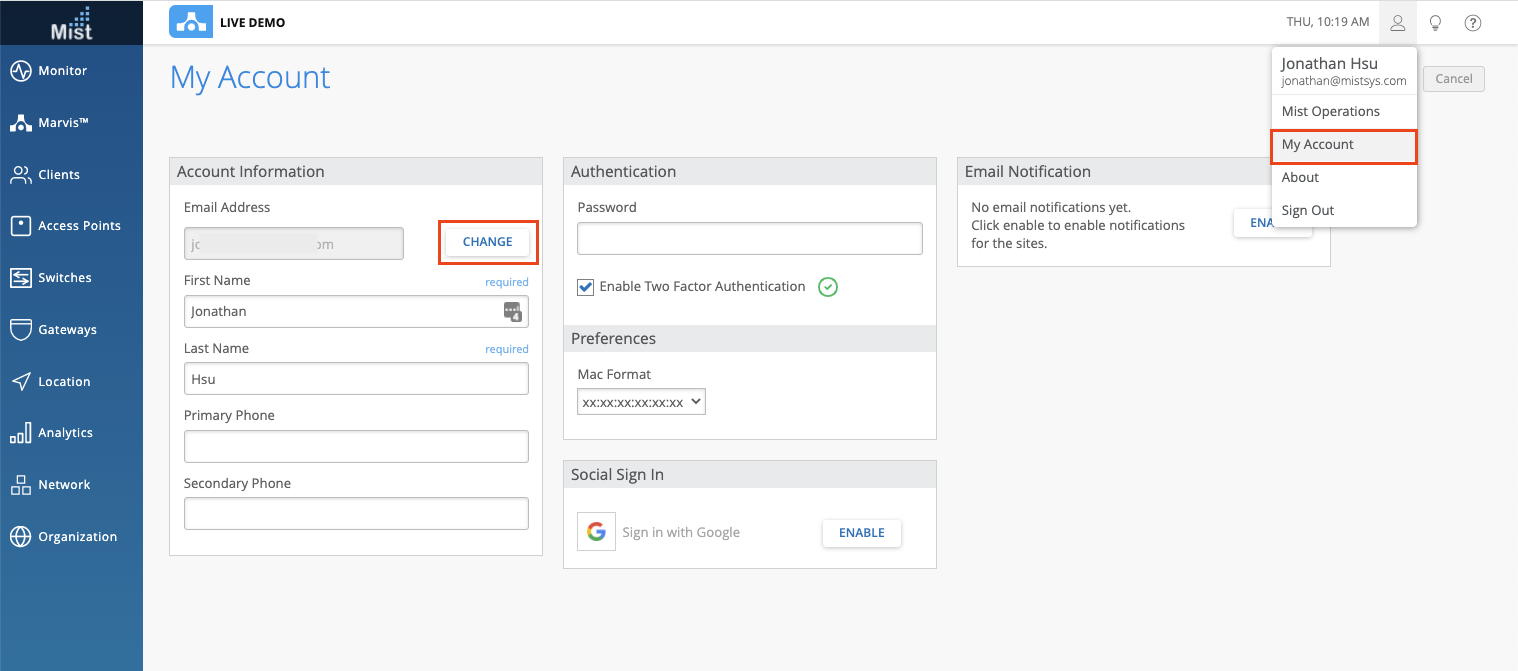Click the CHANGE email button
The image size is (1518, 671).
488,242
